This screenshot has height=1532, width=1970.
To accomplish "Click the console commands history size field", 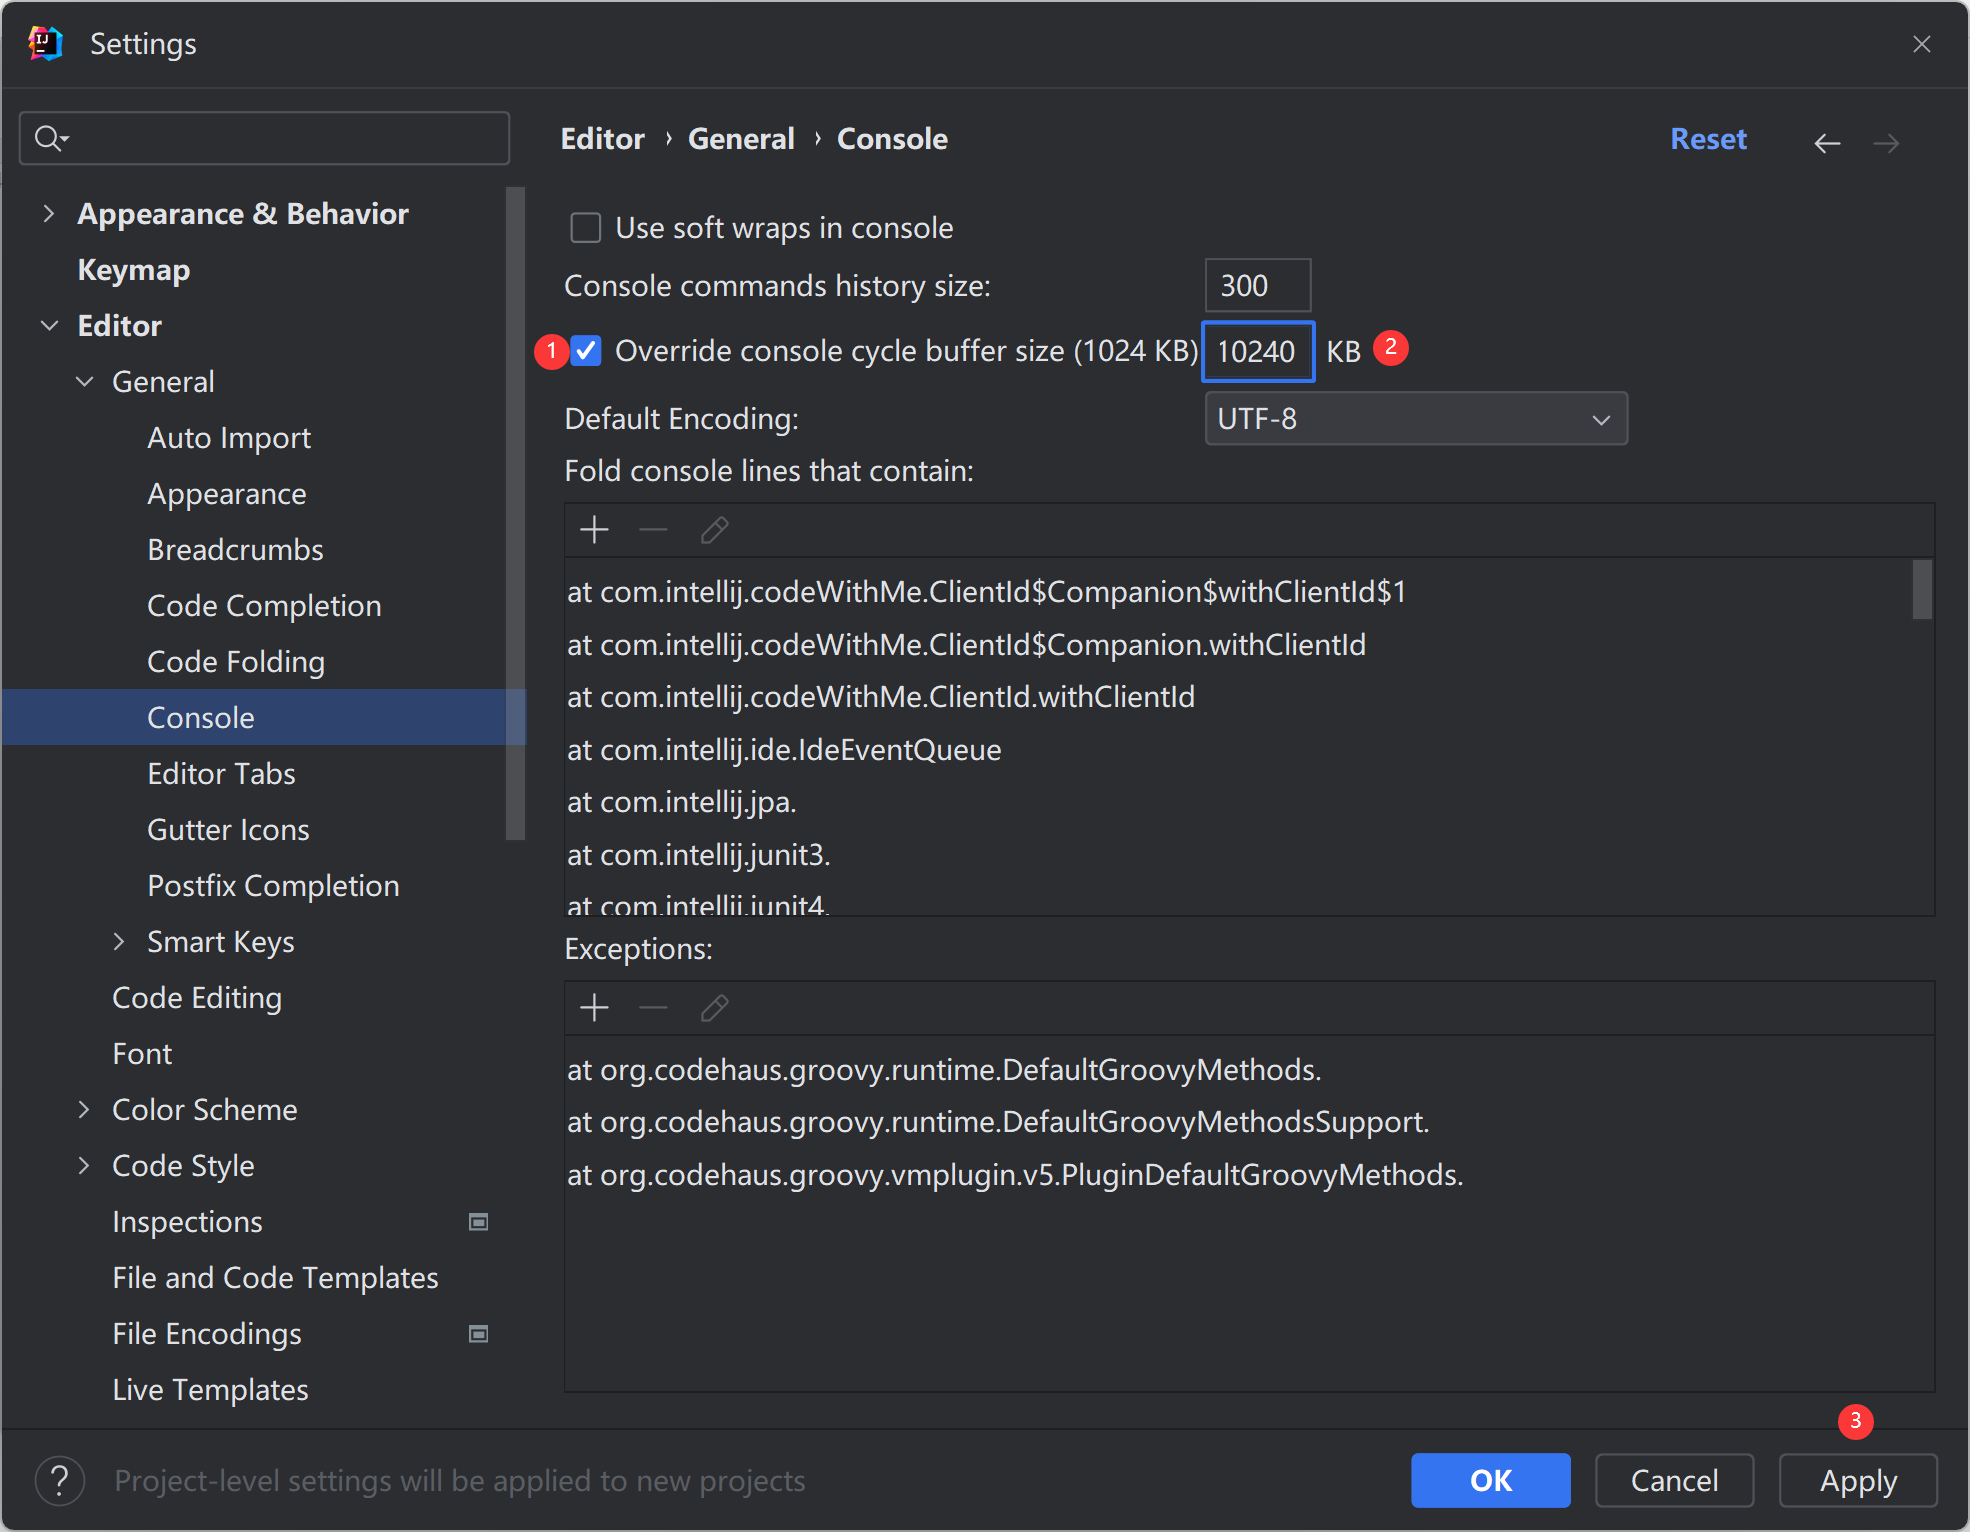I will coord(1257,286).
